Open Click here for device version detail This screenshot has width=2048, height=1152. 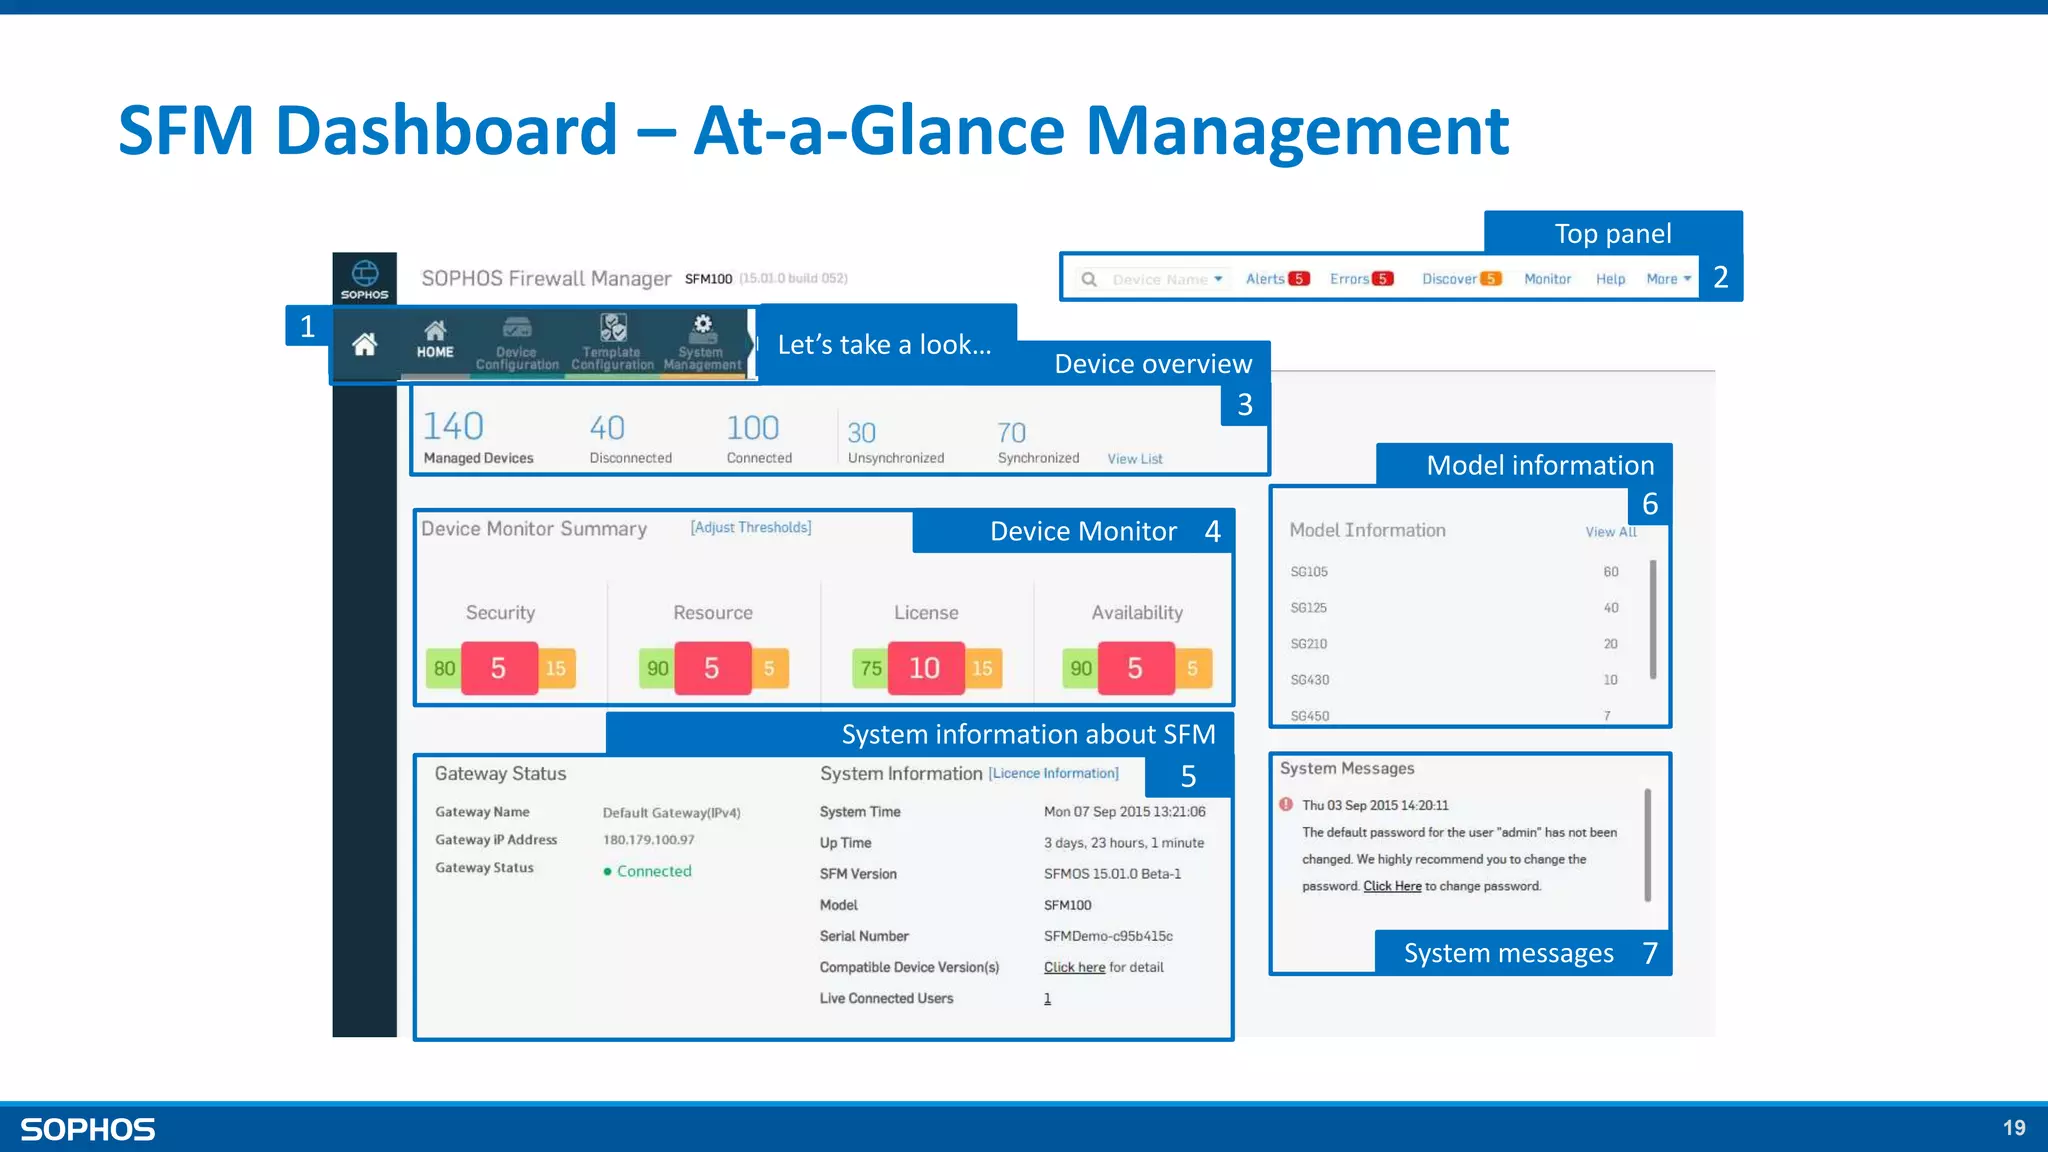click(1074, 967)
